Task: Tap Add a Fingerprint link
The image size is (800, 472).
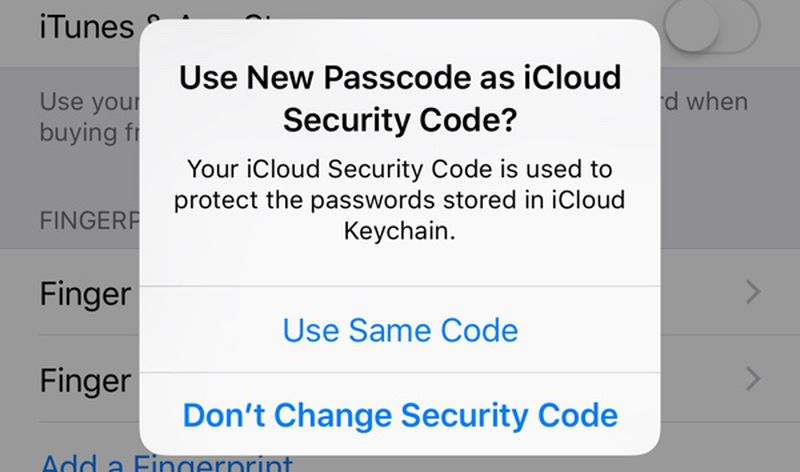Action: 166,462
